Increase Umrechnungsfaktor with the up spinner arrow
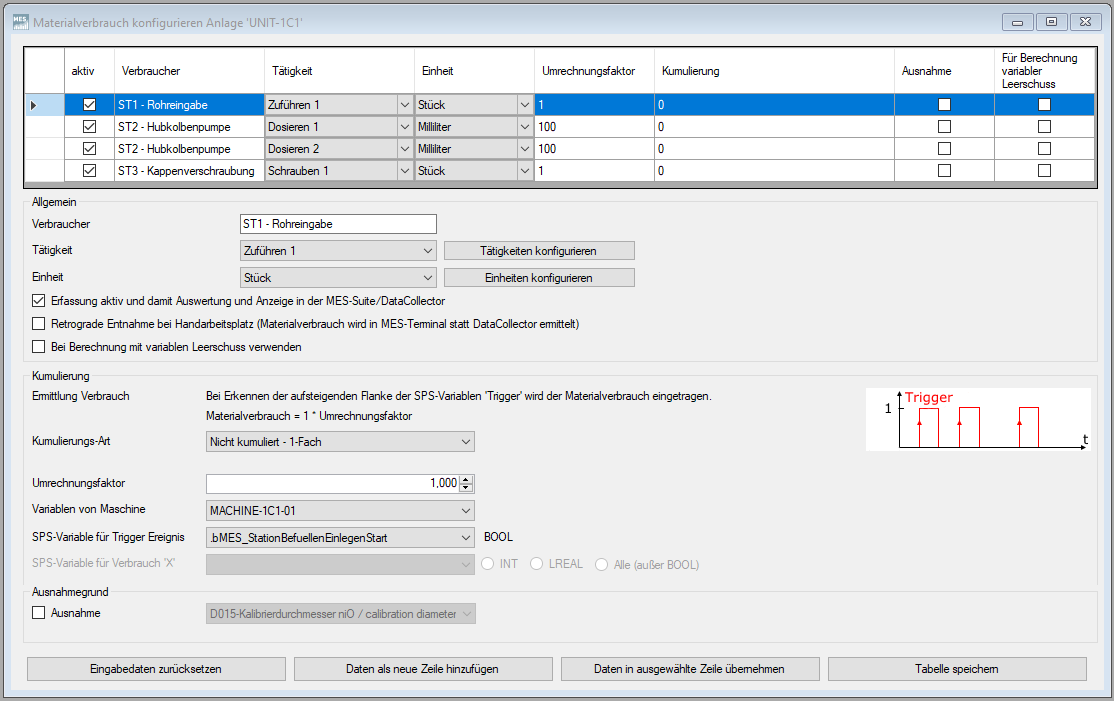The width and height of the screenshot is (1114, 701). click(x=466, y=479)
